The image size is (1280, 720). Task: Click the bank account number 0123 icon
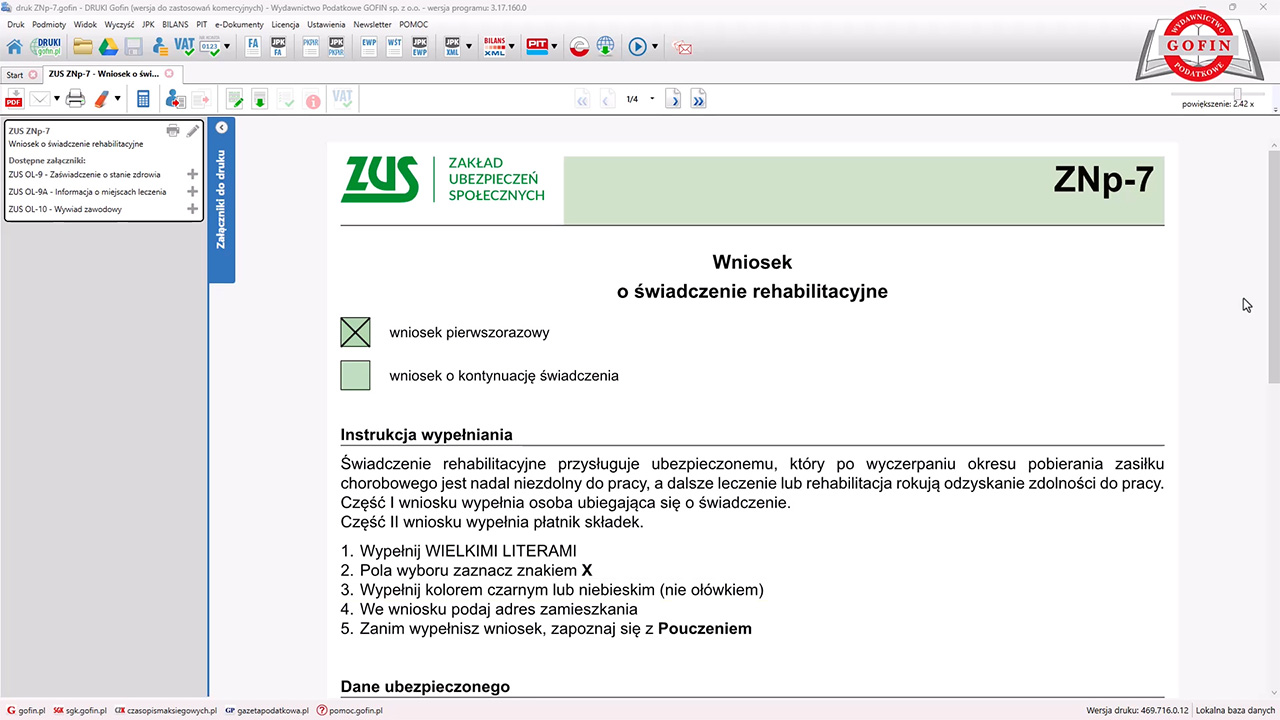pyautogui.click(x=210, y=46)
